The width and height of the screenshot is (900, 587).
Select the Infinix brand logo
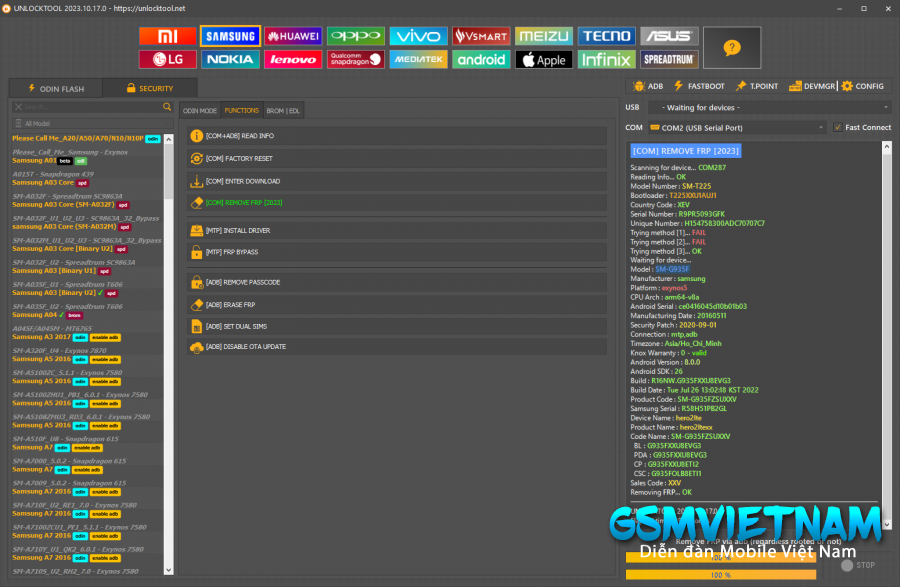pos(607,59)
